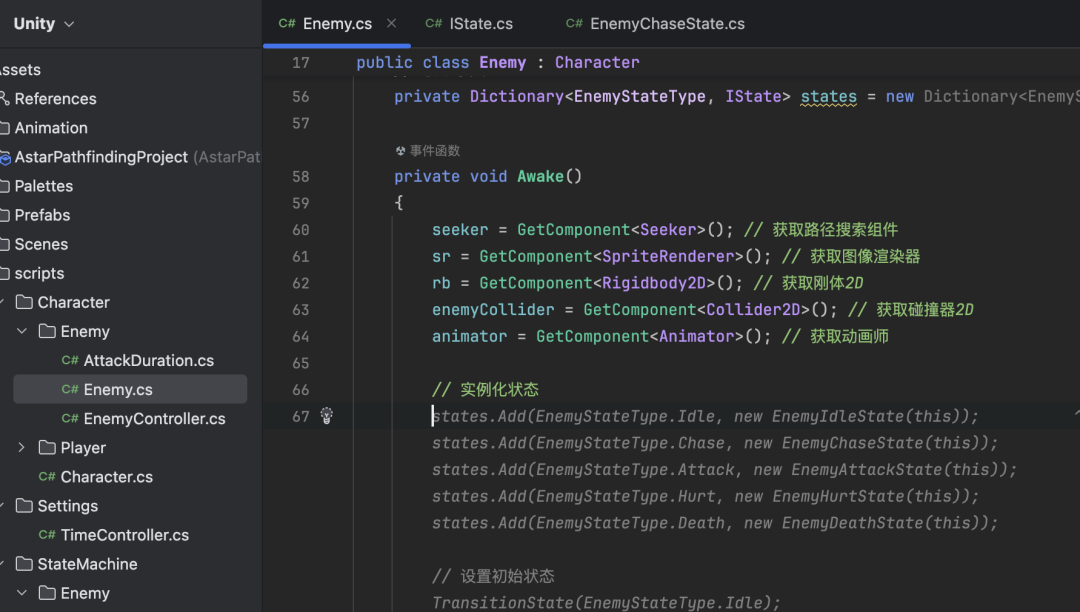Click the C# icon beside TimeController.cs

point(47,535)
